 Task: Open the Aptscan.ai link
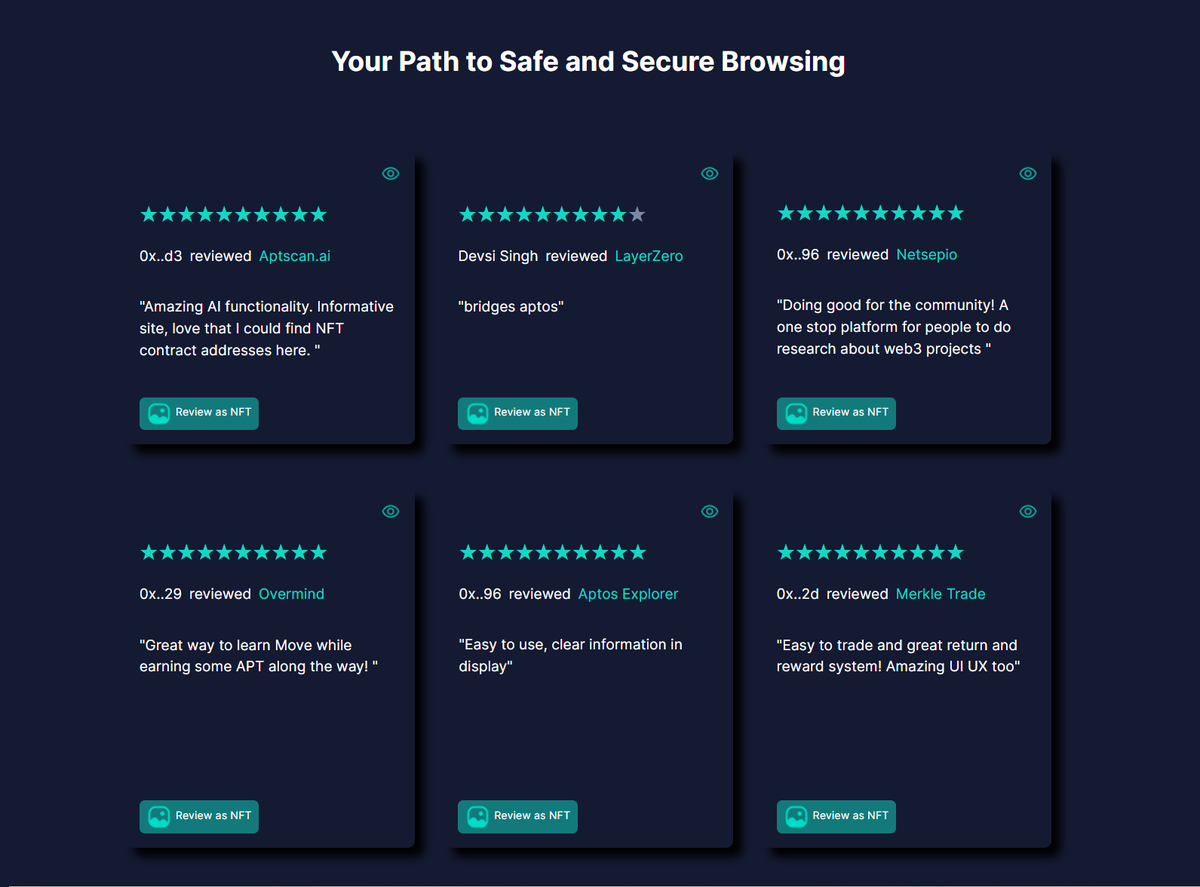pos(295,256)
